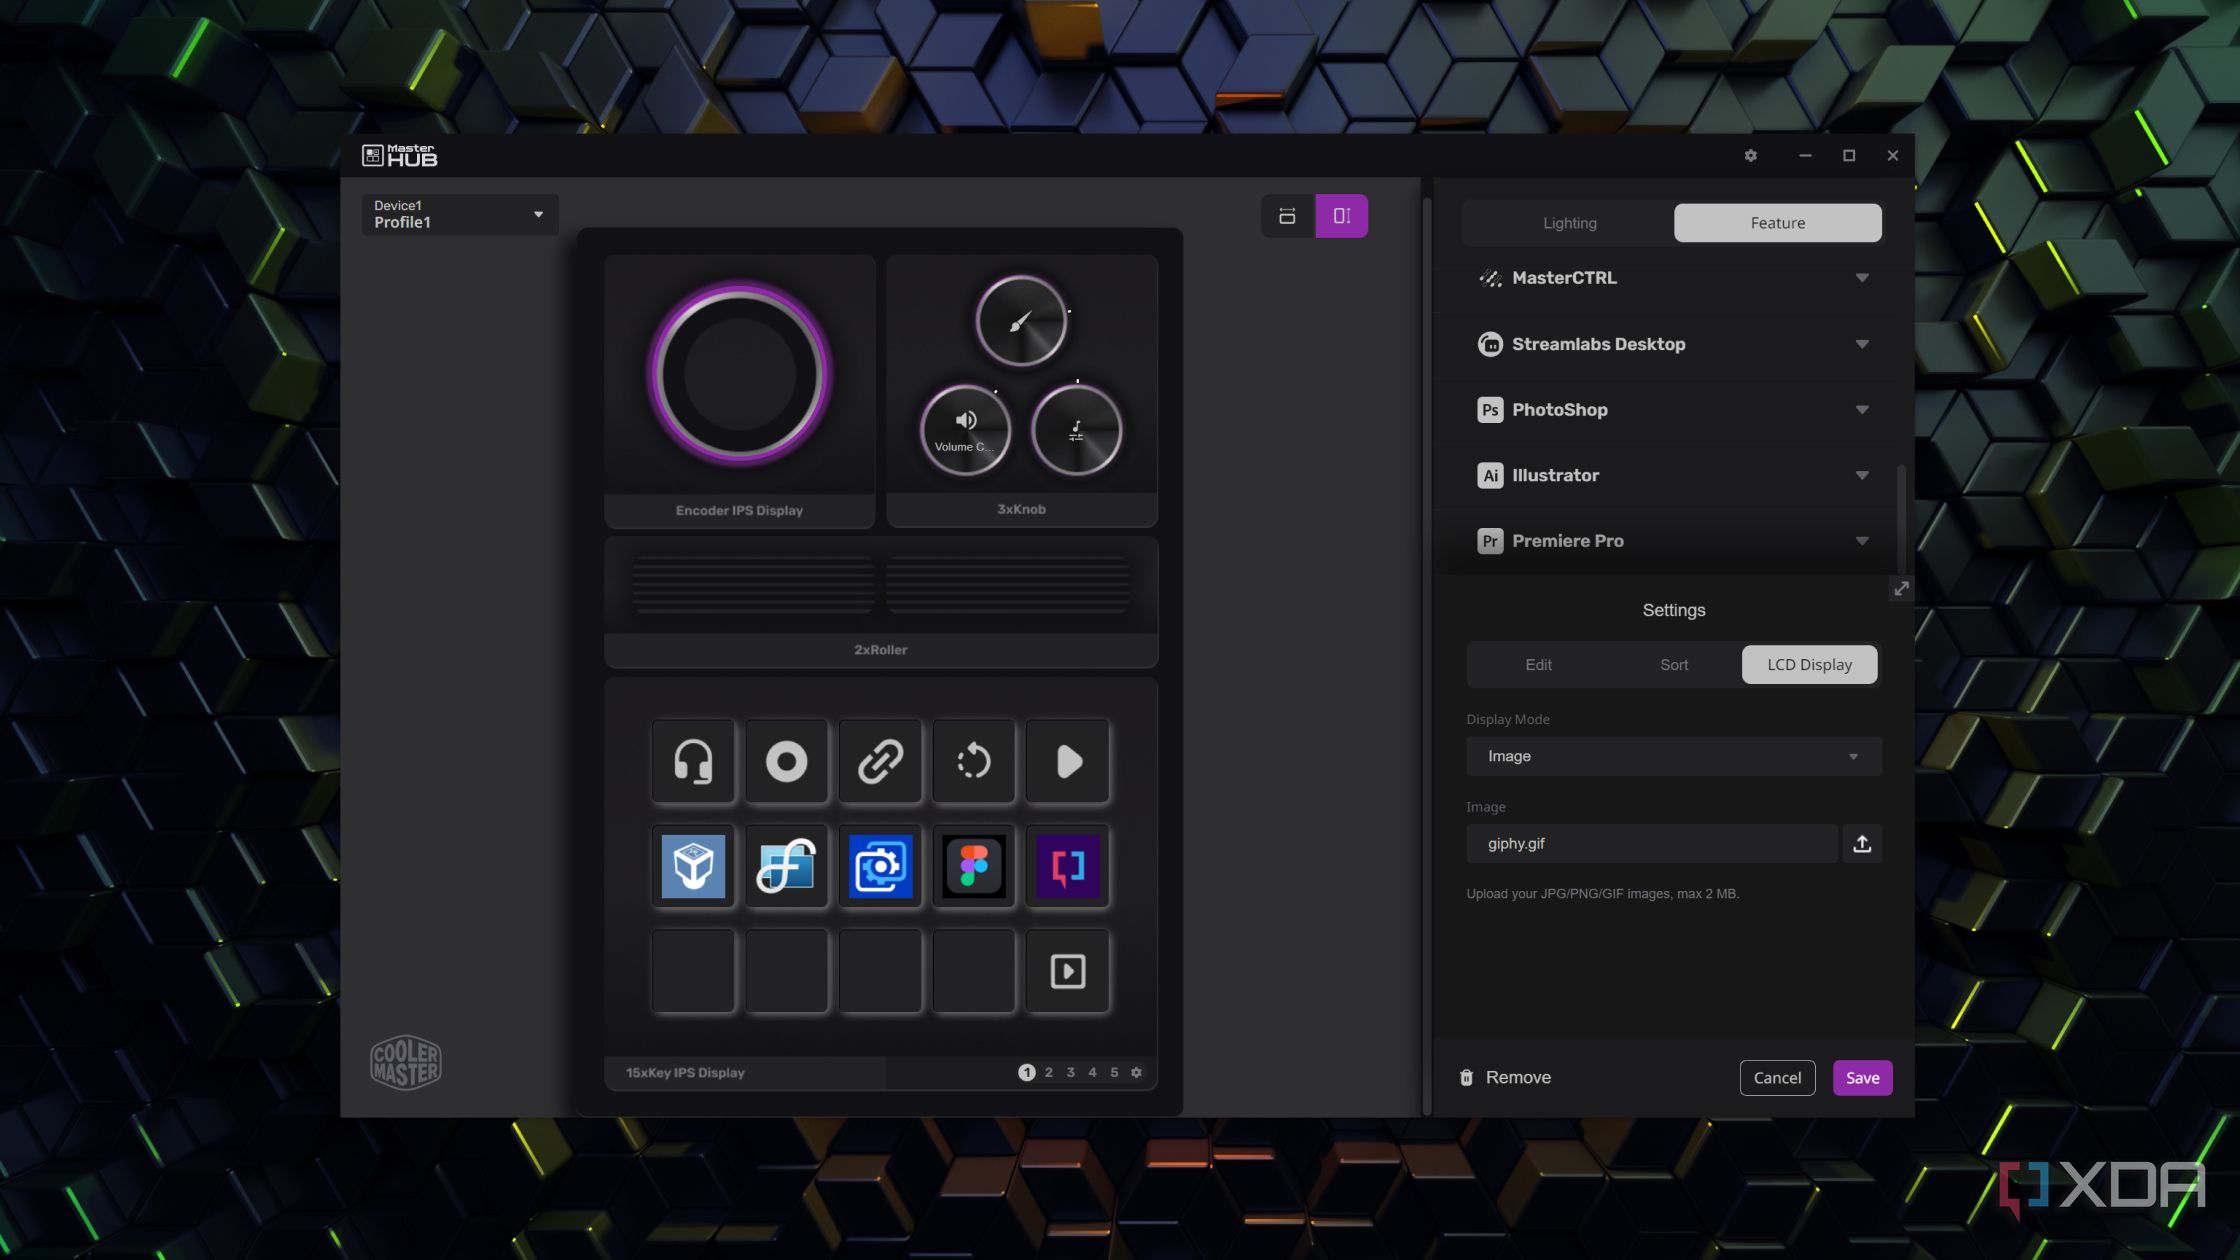
Task: Click the expand panel arrow icon
Action: point(1901,589)
